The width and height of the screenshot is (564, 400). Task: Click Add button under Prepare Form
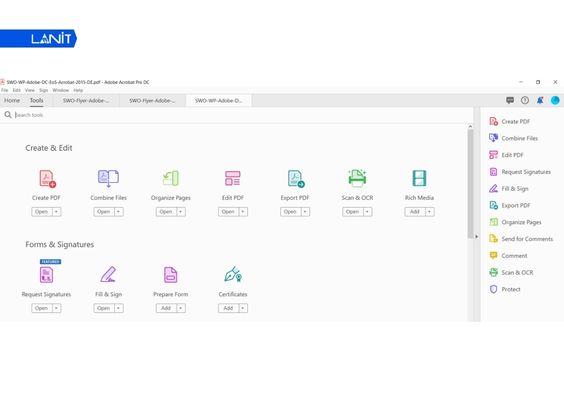166,308
